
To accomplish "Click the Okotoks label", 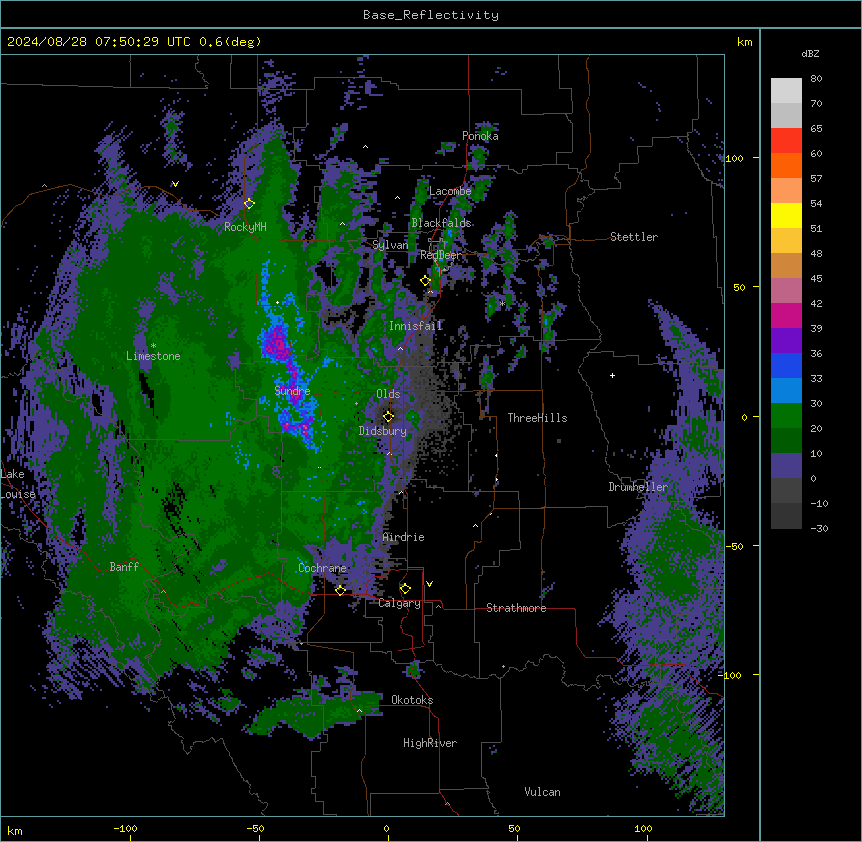I will tap(412, 700).
